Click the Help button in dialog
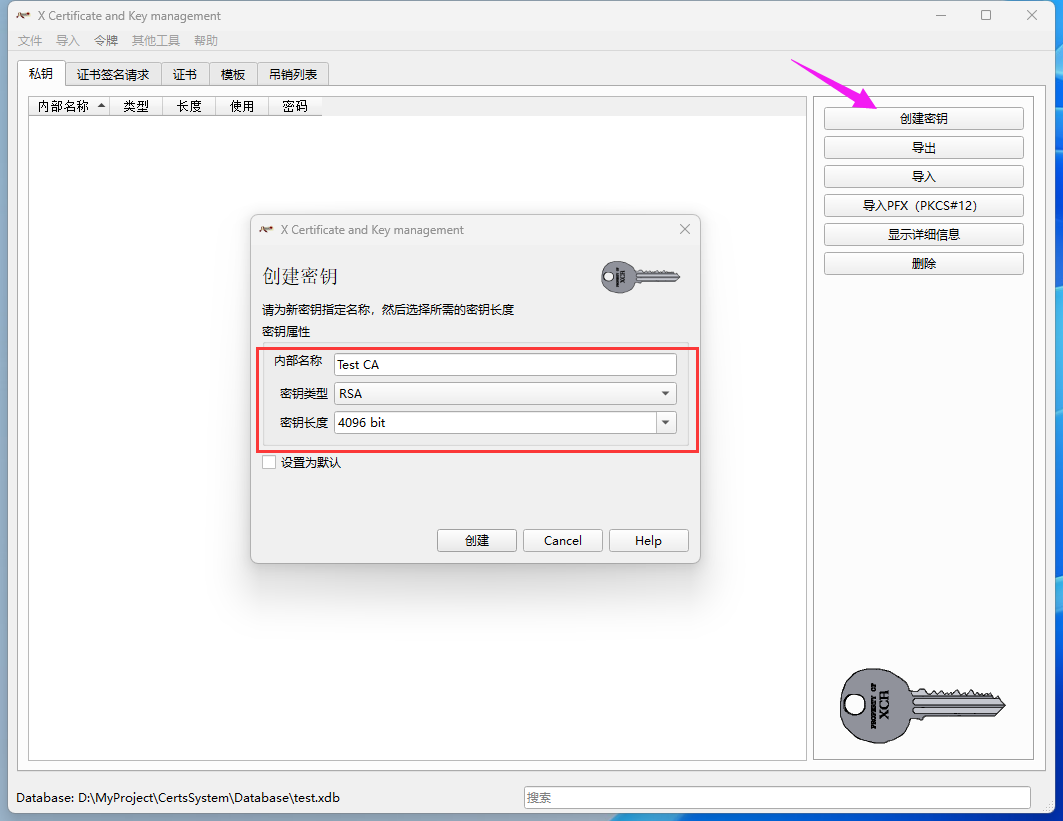 (648, 541)
